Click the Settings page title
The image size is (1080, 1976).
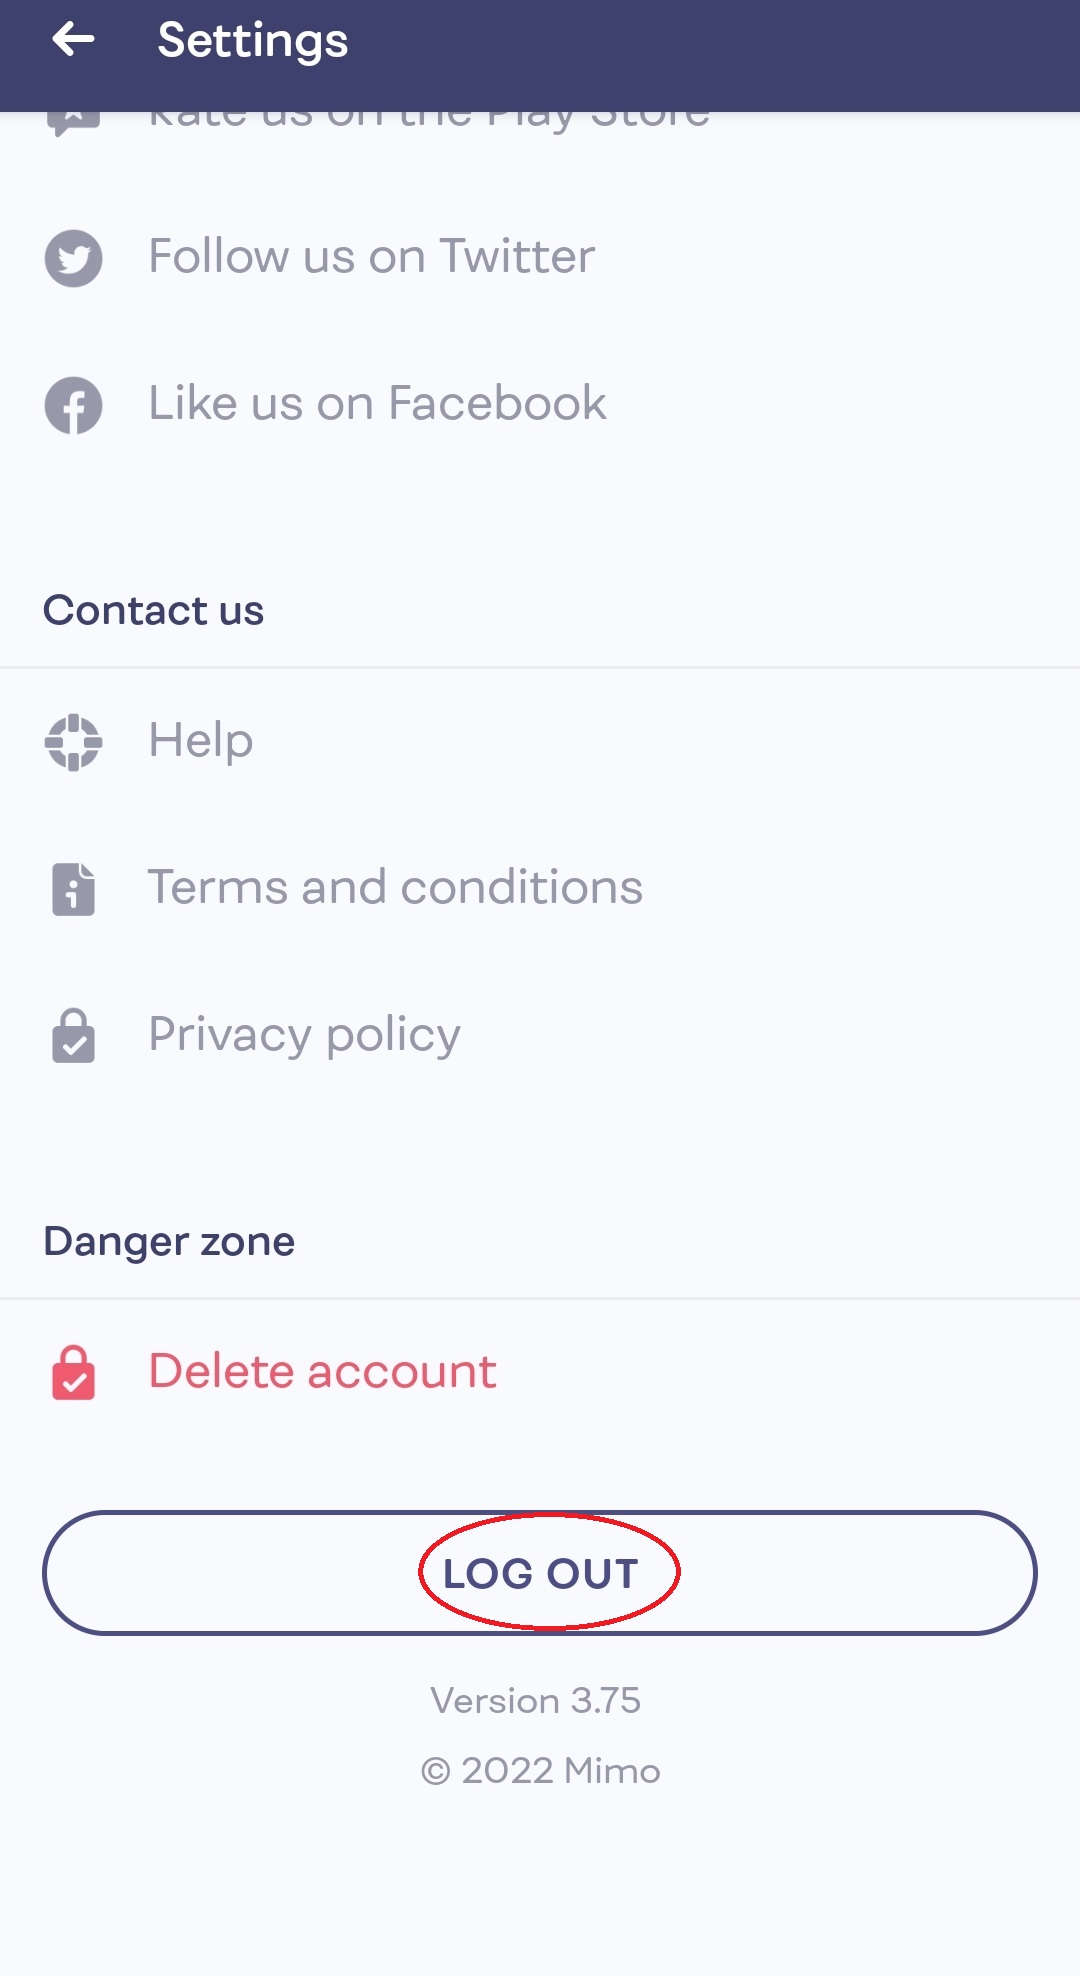[x=252, y=40]
